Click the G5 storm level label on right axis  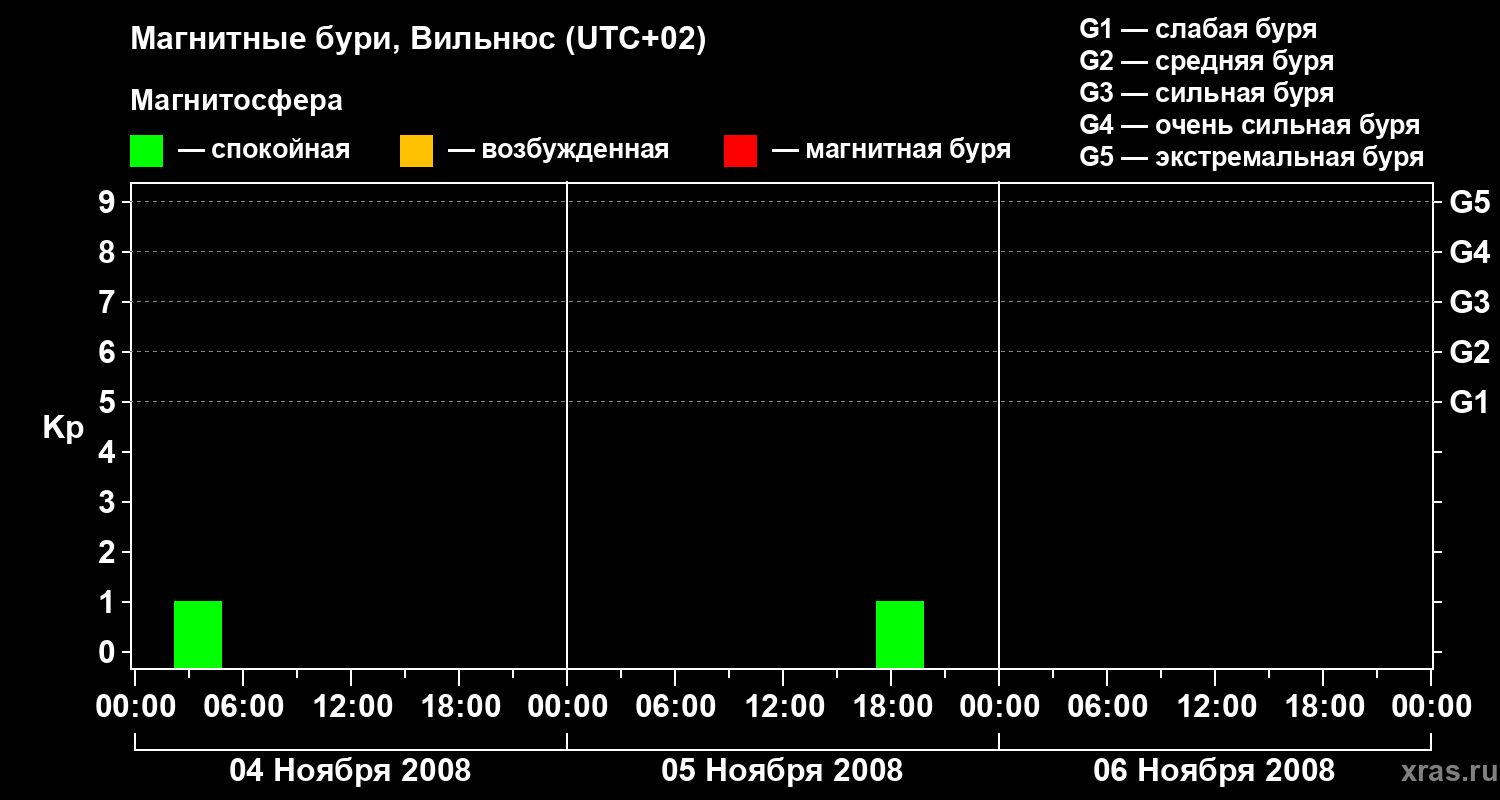[1470, 202]
